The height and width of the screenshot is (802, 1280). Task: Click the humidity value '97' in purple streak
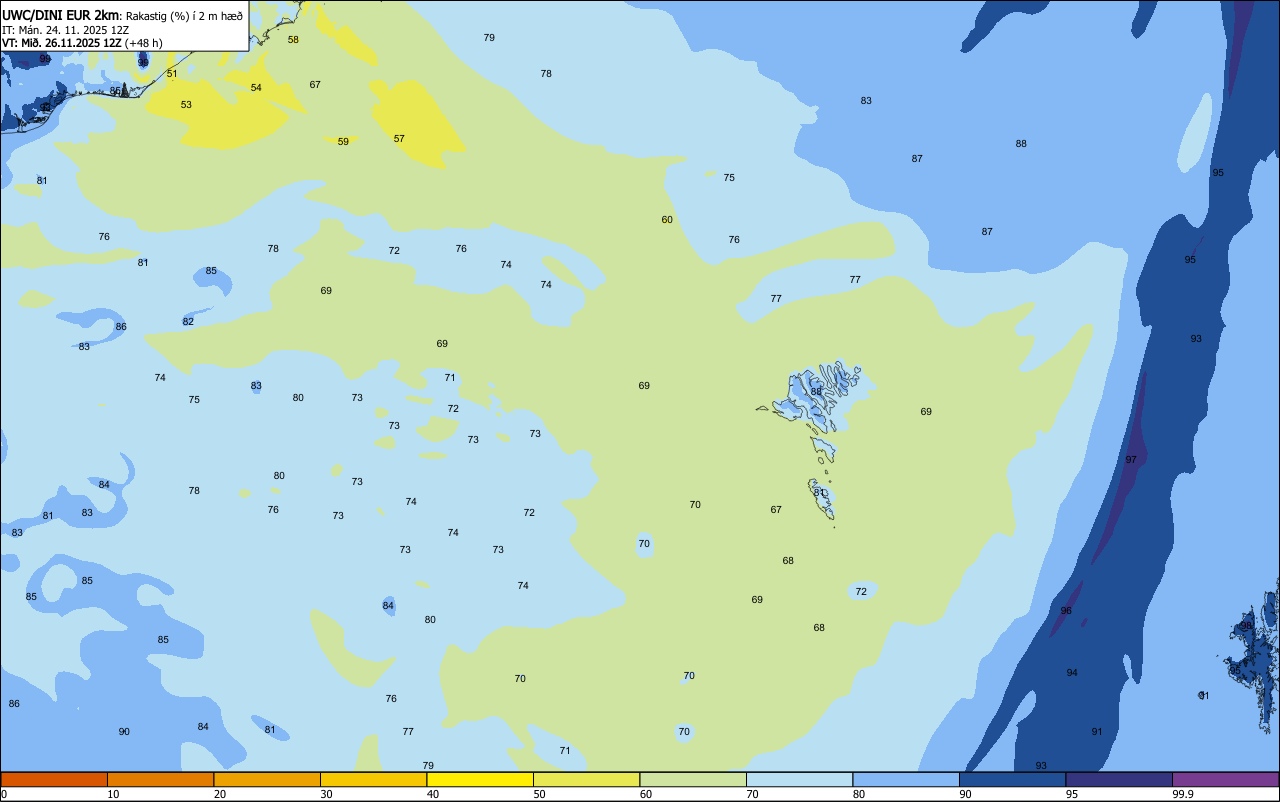[x=1131, y=460]
